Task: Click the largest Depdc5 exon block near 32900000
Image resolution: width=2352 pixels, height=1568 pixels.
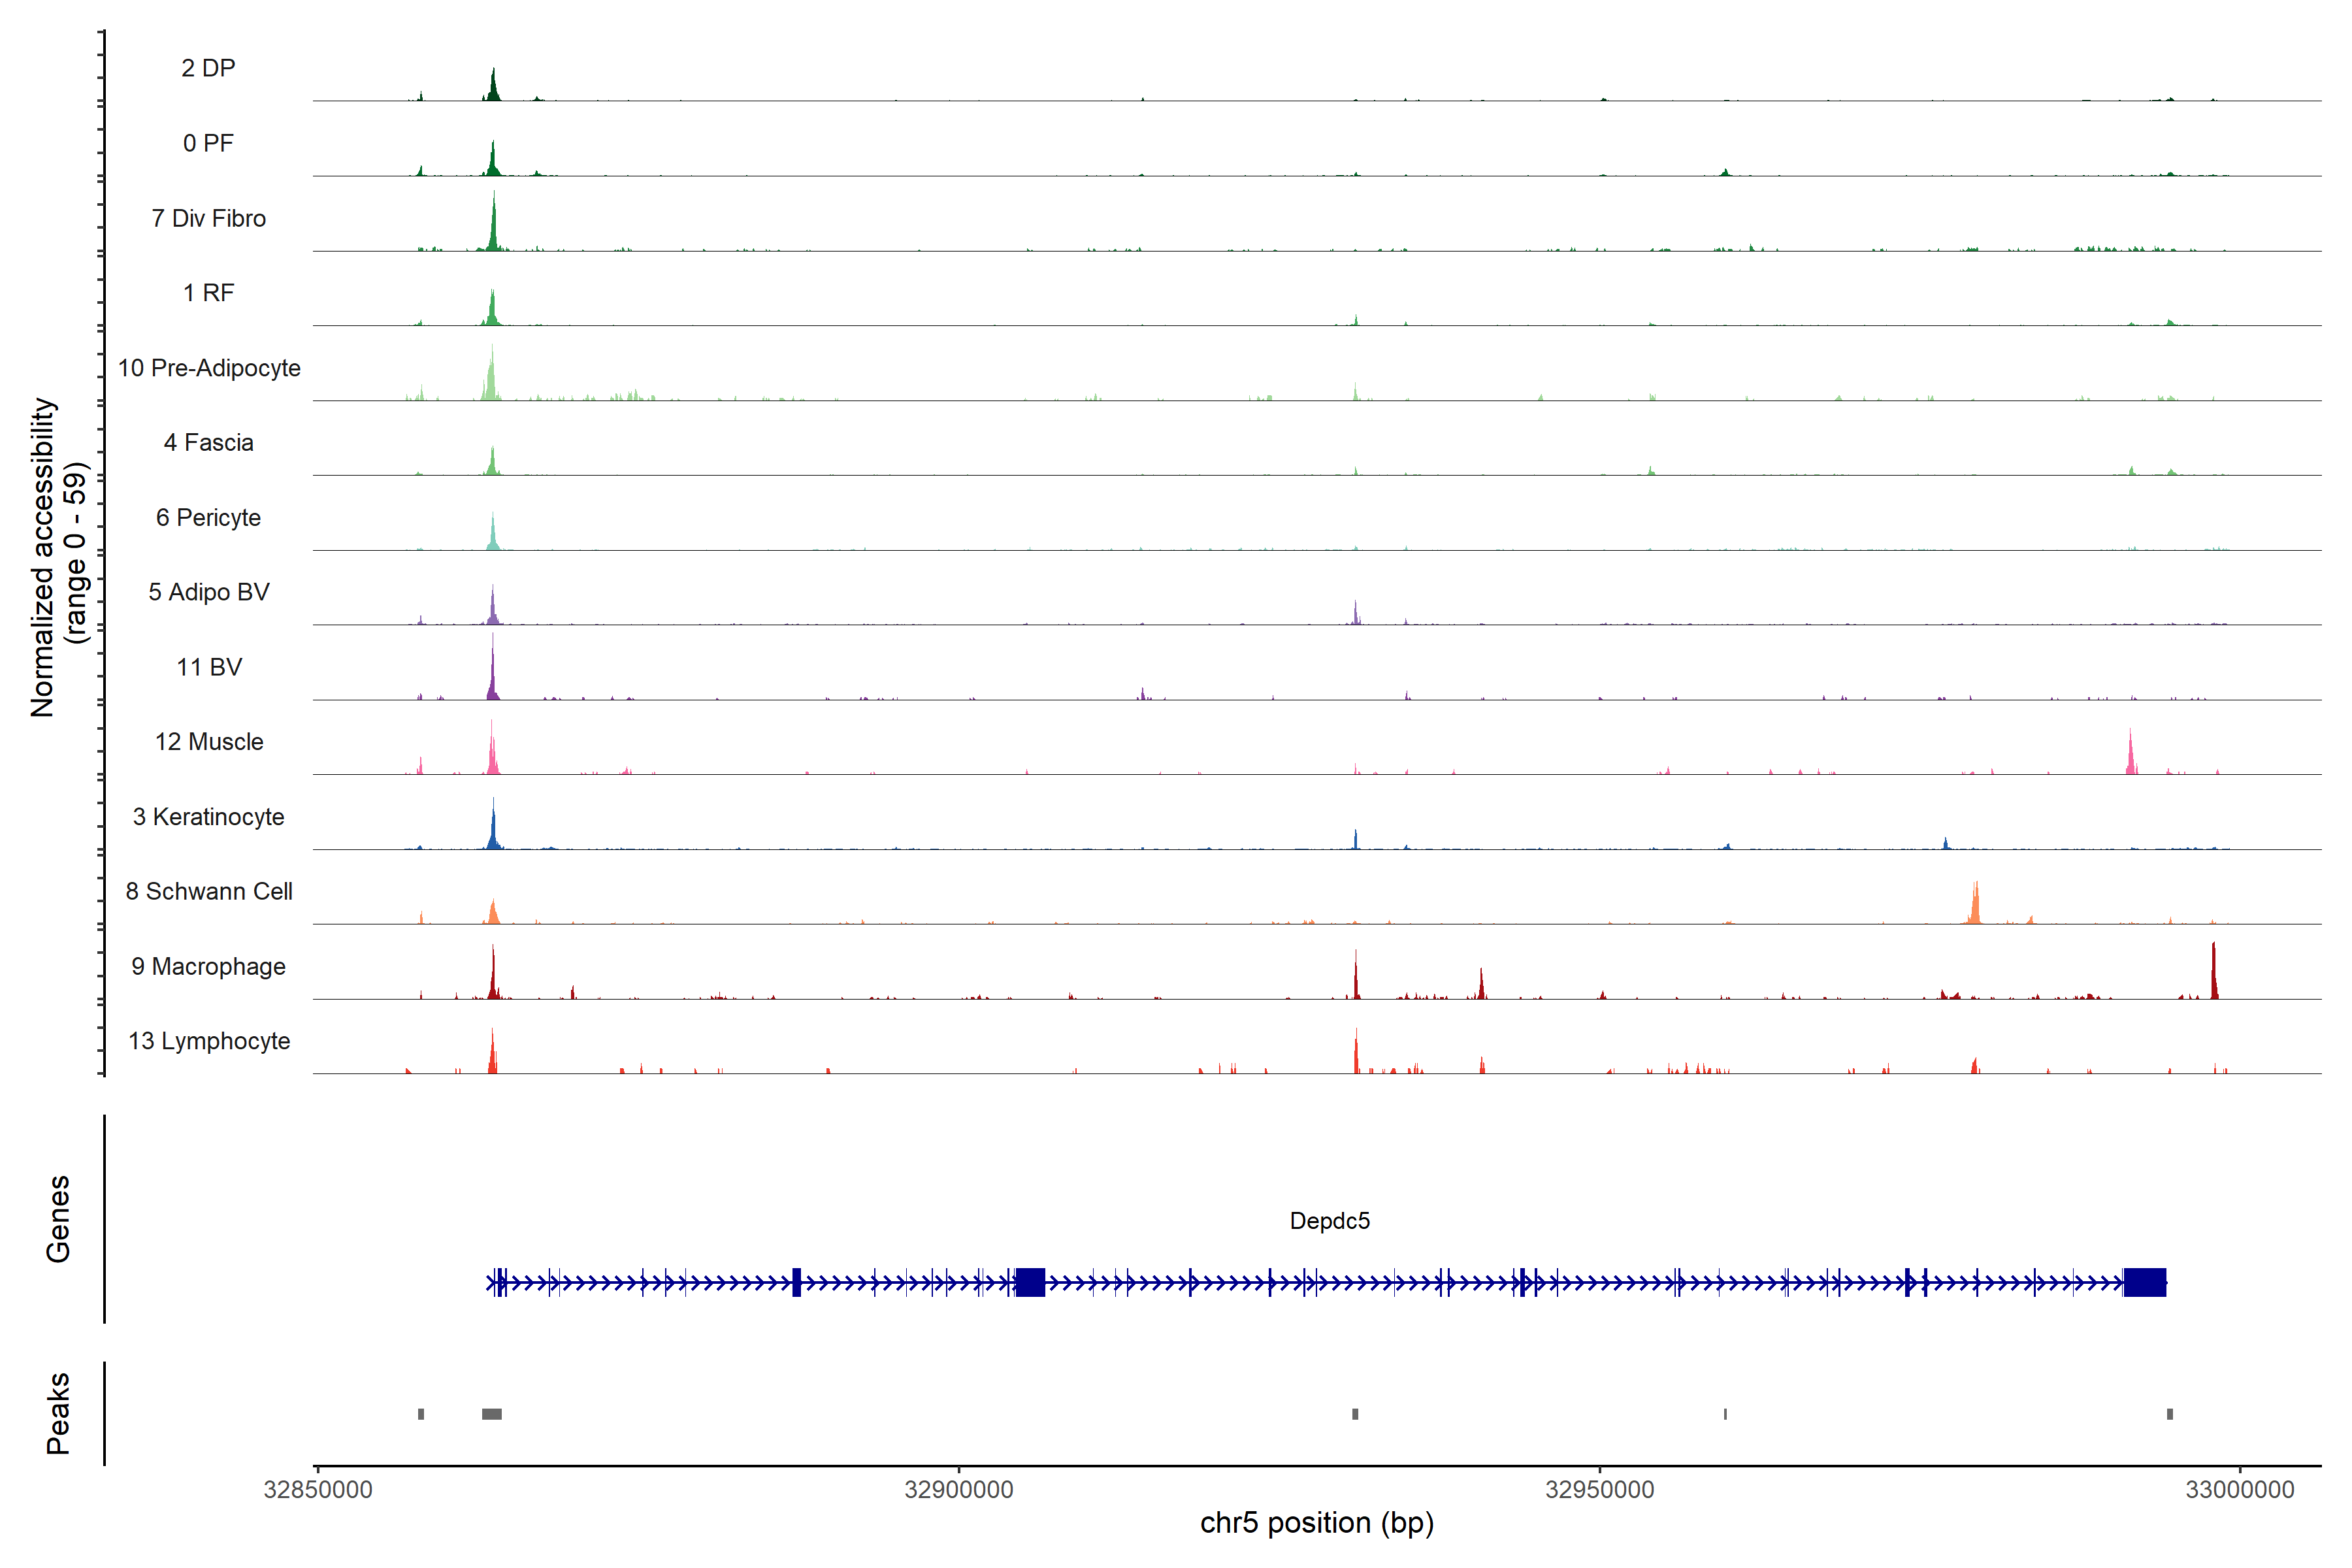Action: [x=1030, y=1282]
